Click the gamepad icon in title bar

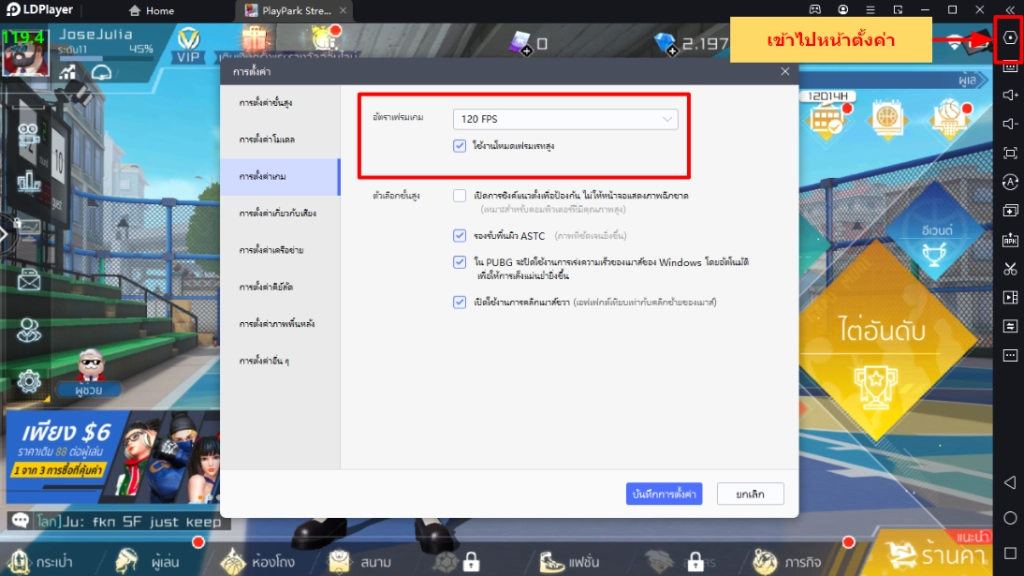[815, 10]
